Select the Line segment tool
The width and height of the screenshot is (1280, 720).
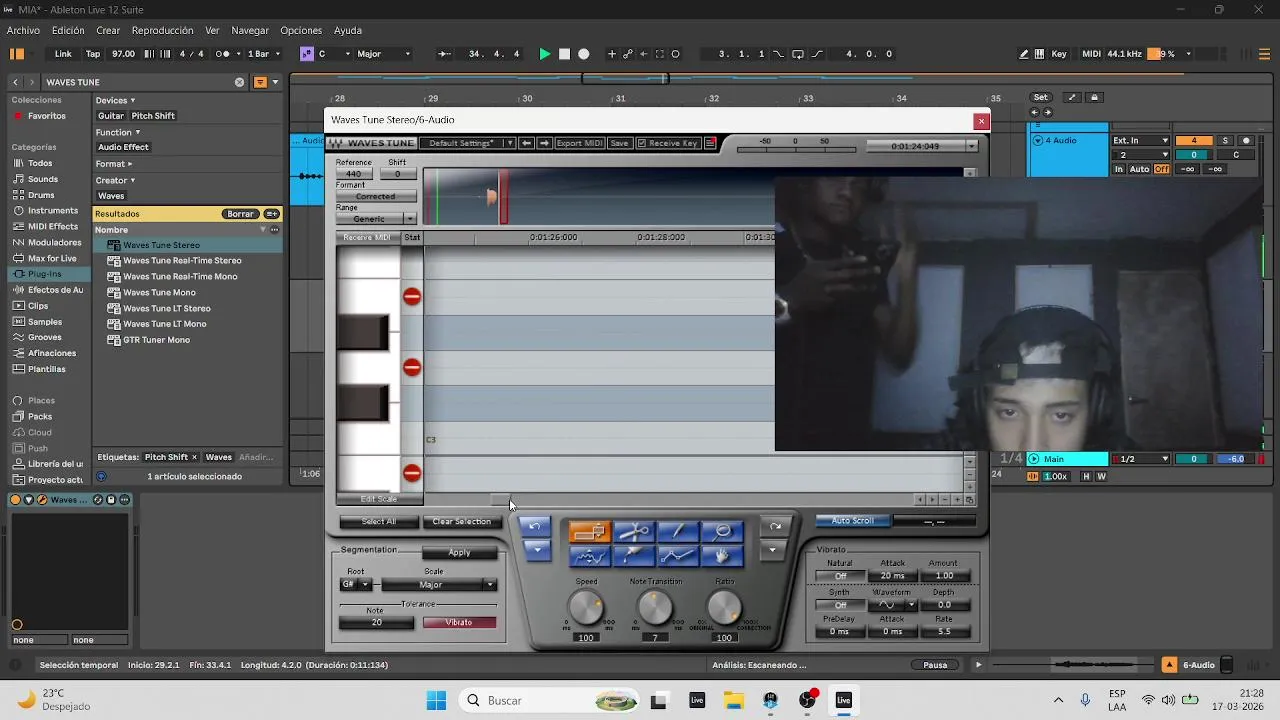678,555
